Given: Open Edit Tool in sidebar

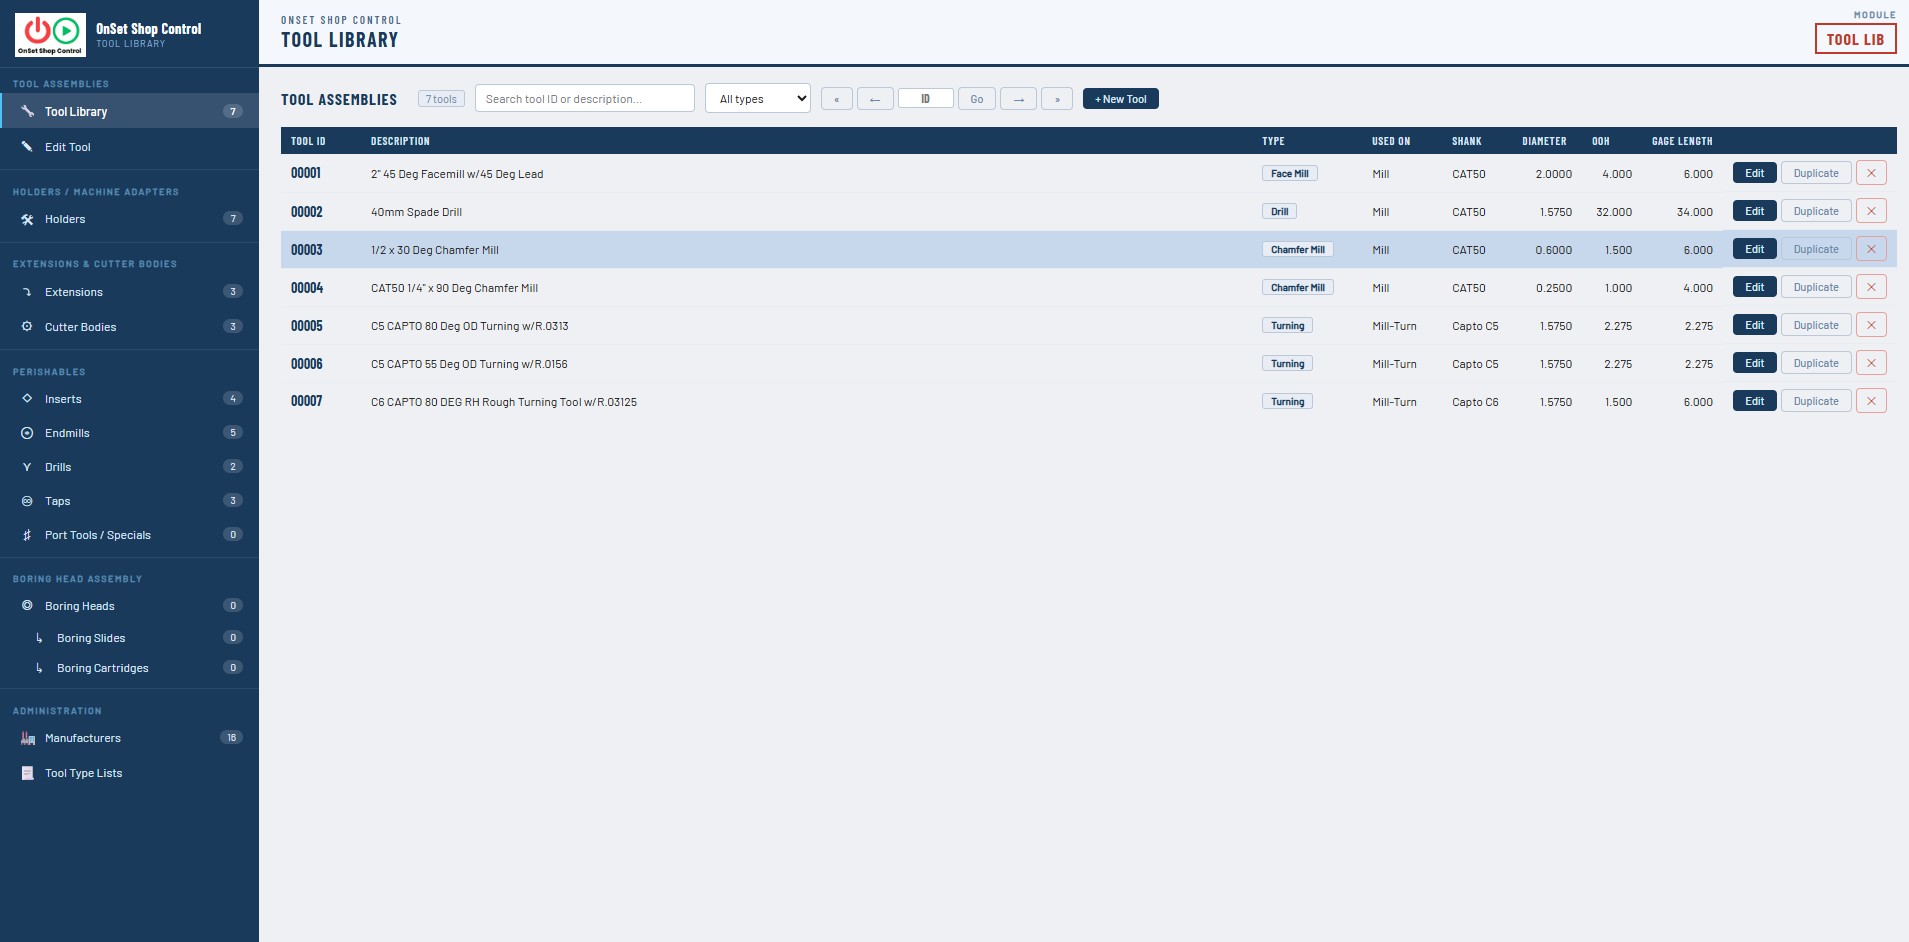Looking at the screenshot, I should (x=129, y=147).
